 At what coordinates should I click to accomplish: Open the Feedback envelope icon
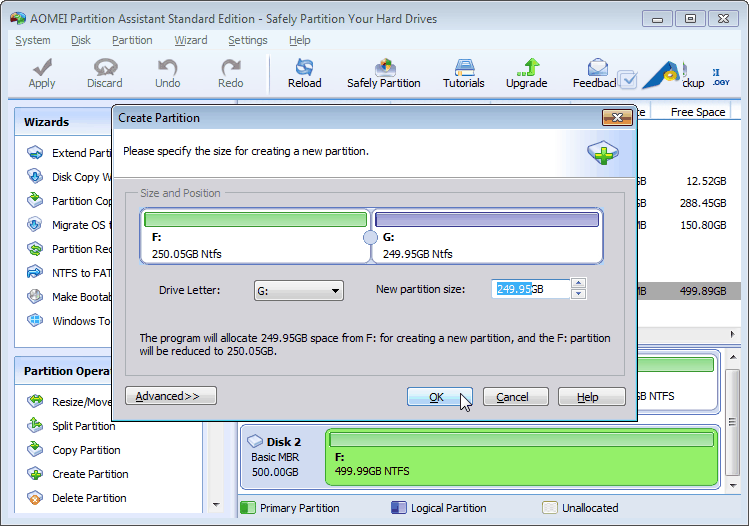coord(597,67)
